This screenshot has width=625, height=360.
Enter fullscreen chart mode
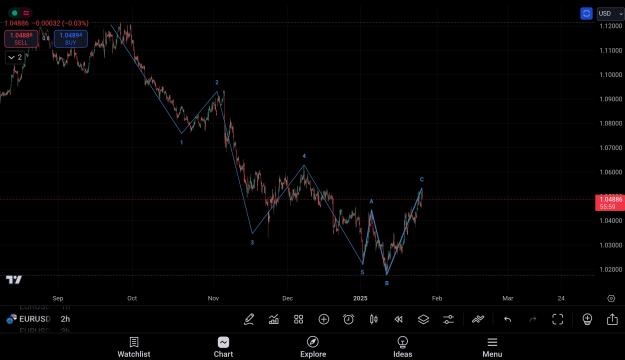tap(558, 319)
